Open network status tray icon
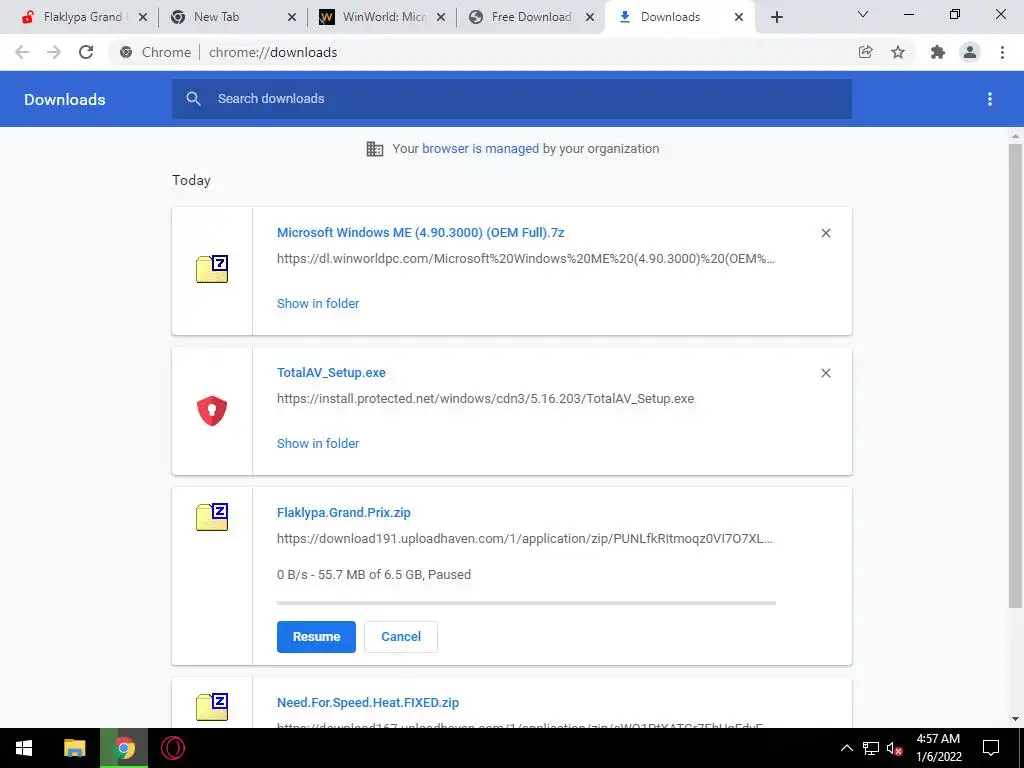 point(871,748)
